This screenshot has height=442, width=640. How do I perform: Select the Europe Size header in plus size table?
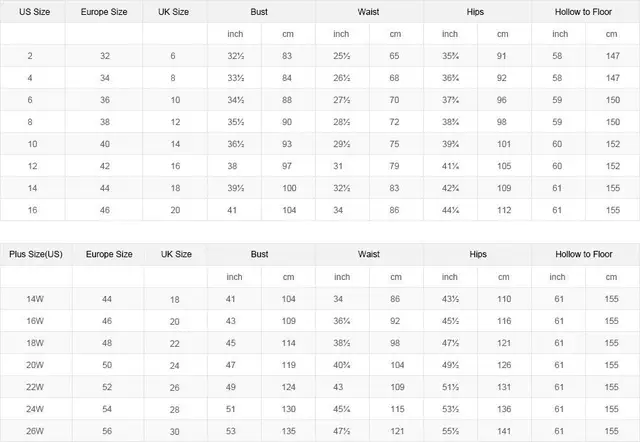click(109, 254)
